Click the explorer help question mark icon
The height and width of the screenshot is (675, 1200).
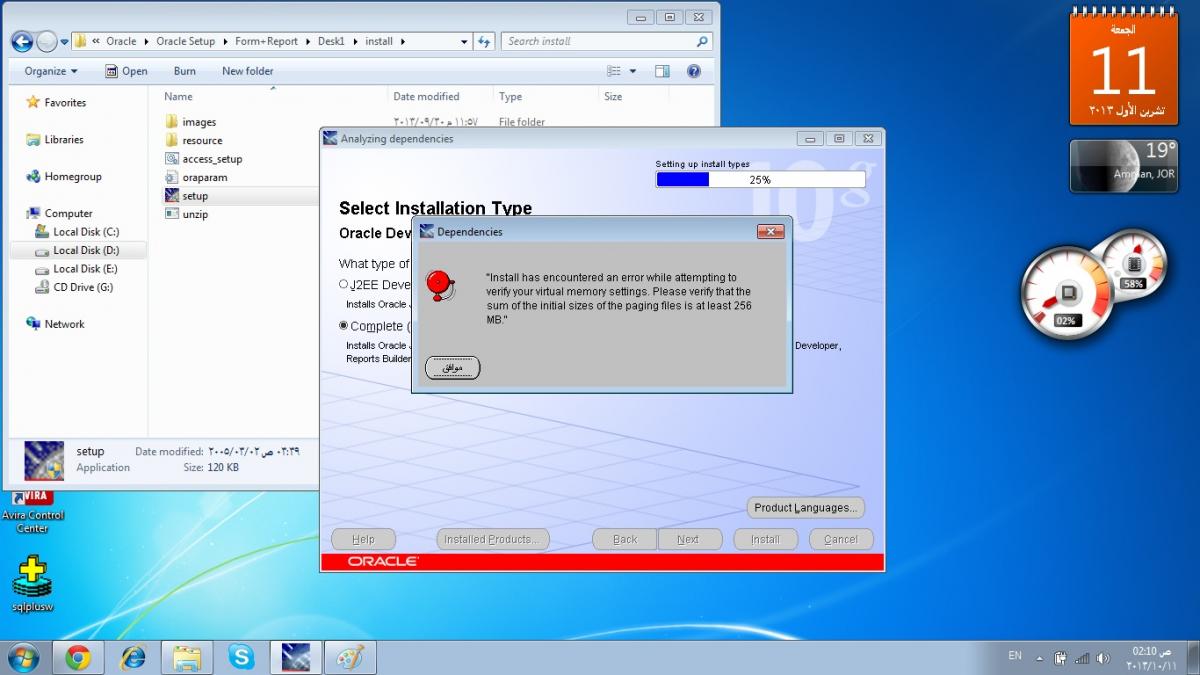click(694, 71)
